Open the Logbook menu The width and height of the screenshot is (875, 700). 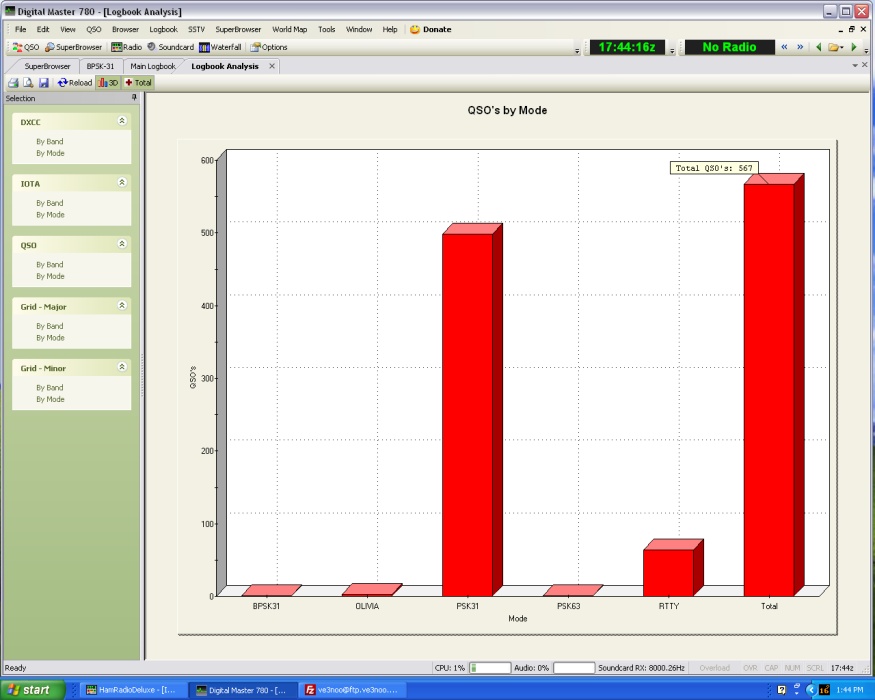(163, 30)
